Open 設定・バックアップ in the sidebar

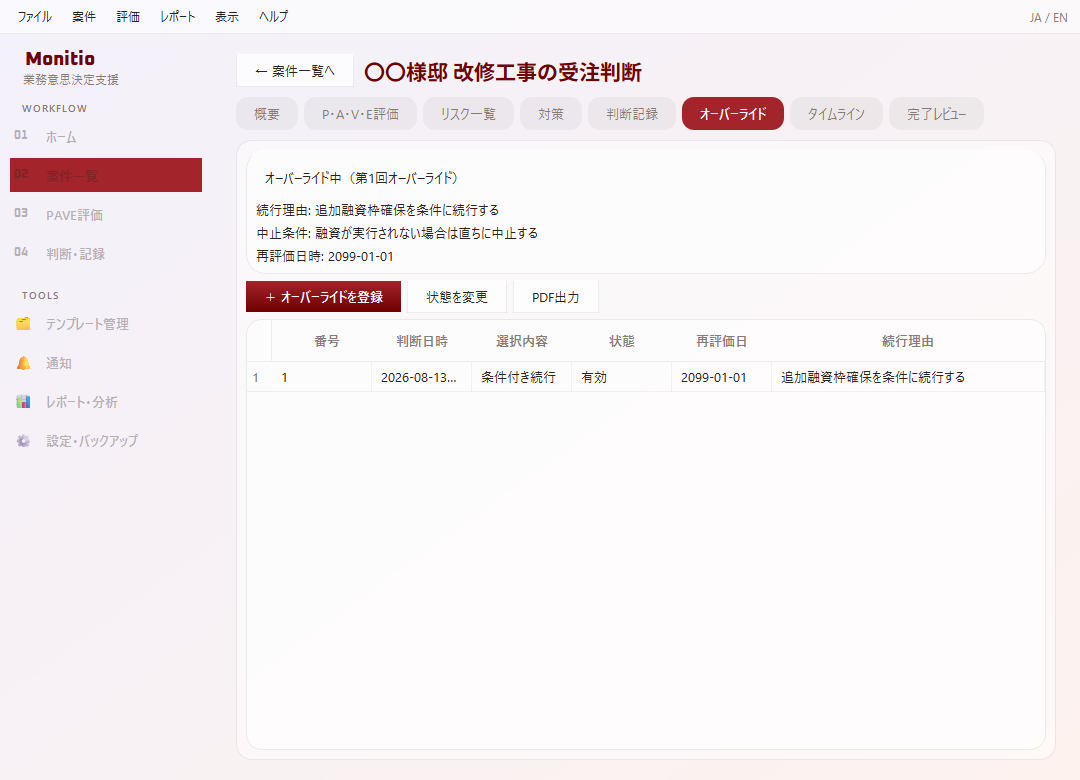point(106,441)
